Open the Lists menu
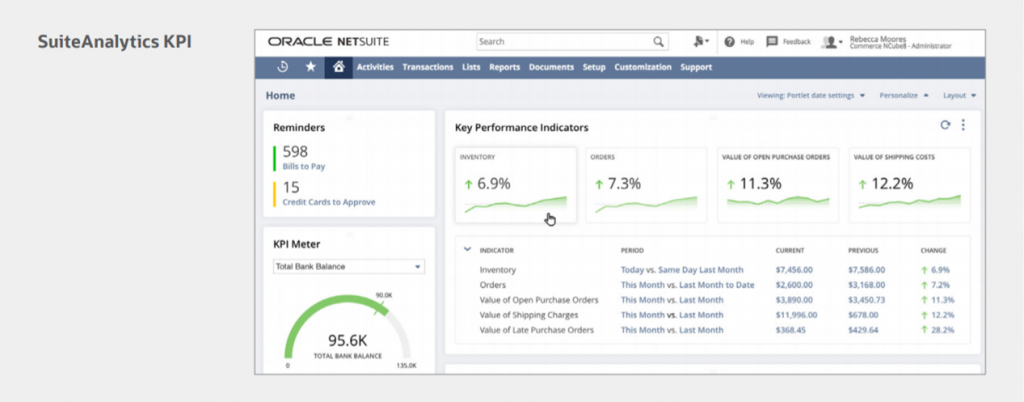This screenshot has width=1024, height=402. click(x=471, y=67)
